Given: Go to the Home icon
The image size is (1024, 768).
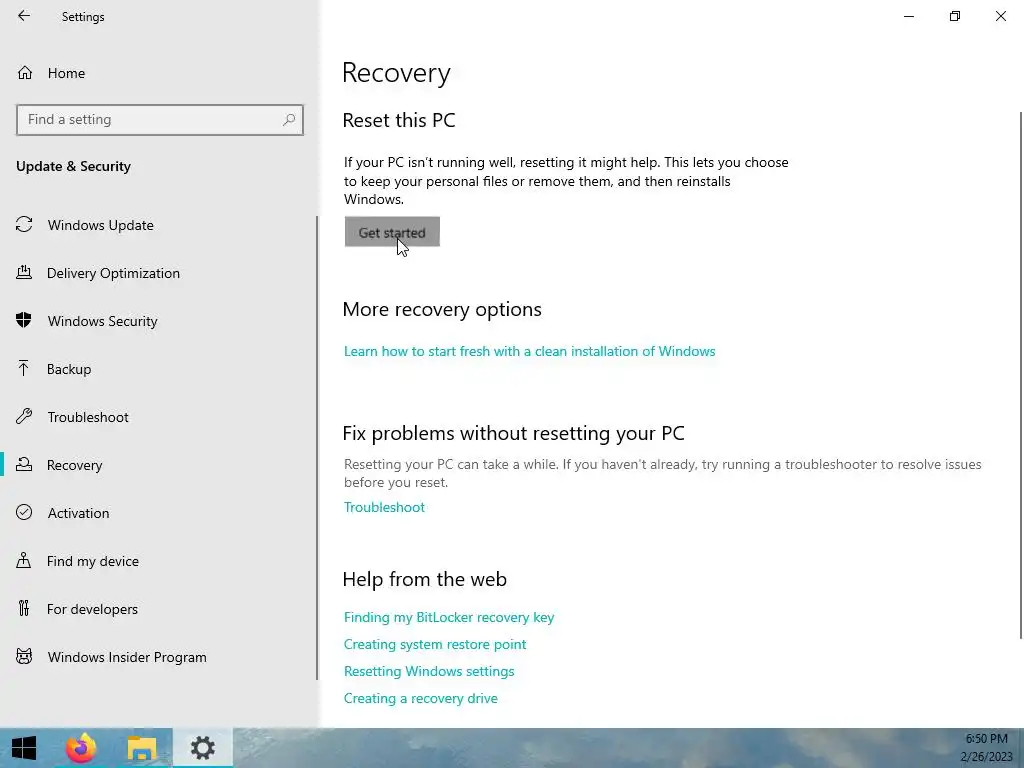Looking at the screenshot, I should click(x=25, y=72).
